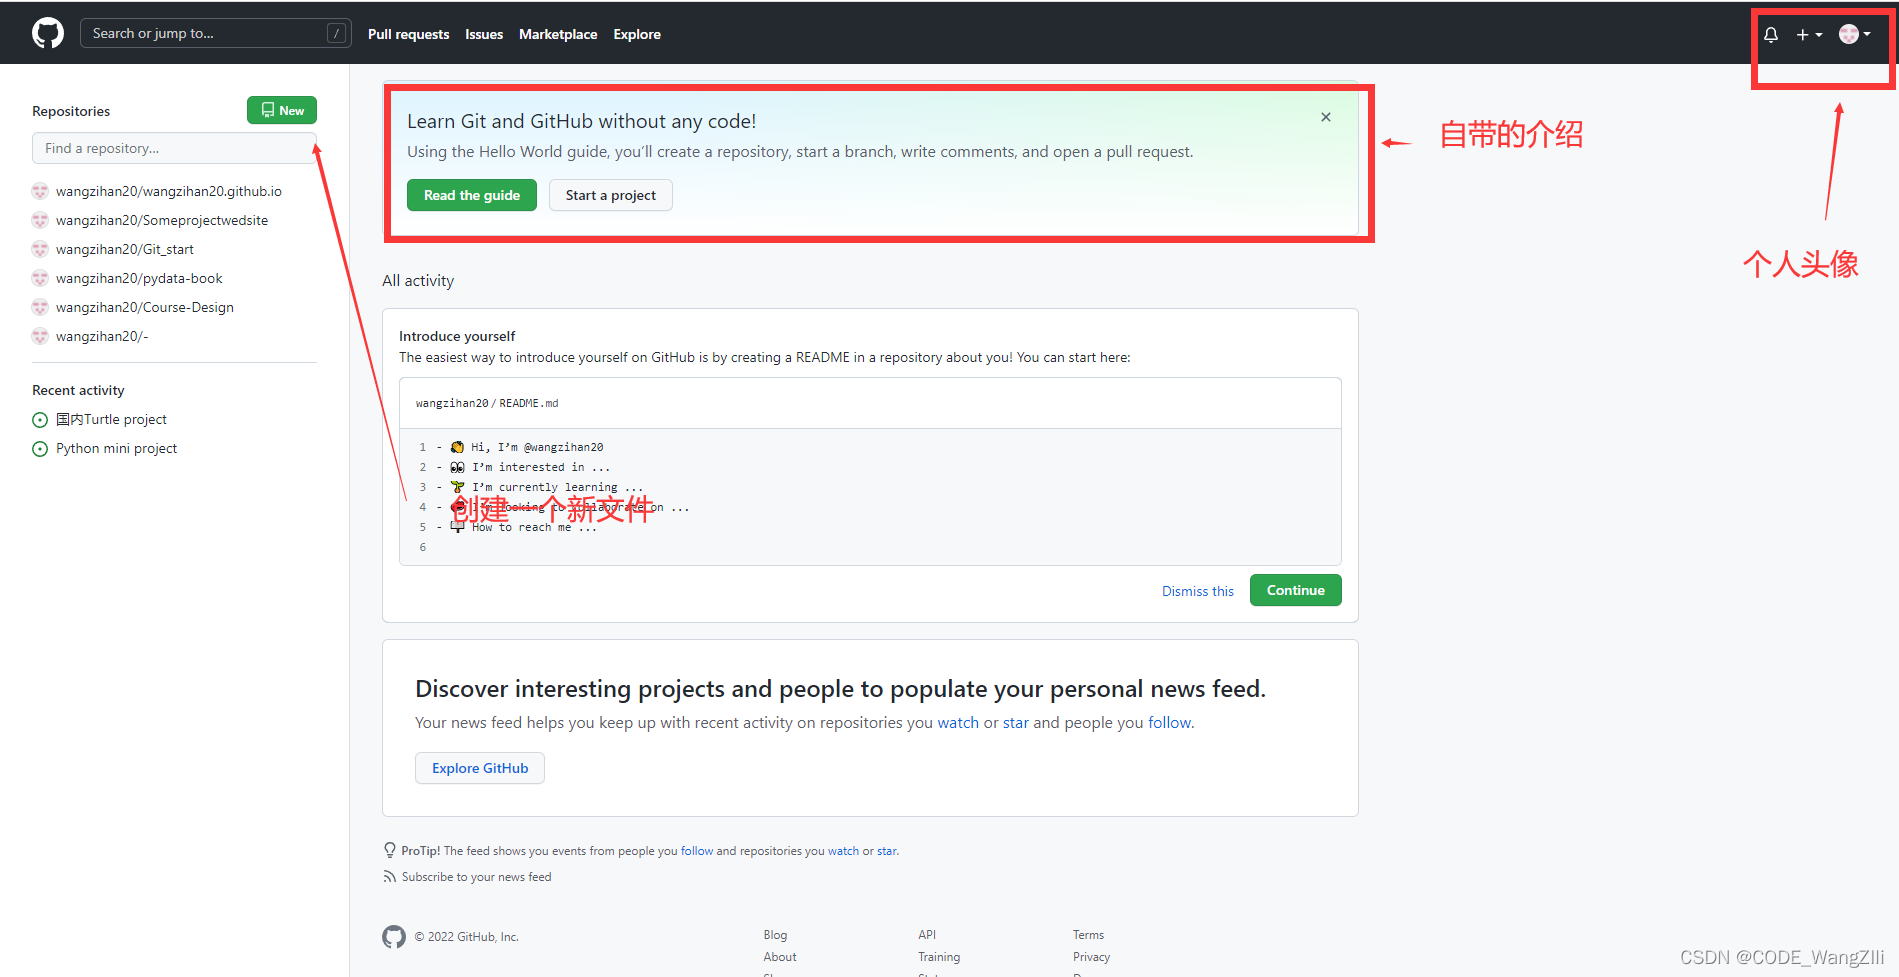Click the Dismiss this link

(x=1198, y=591)
